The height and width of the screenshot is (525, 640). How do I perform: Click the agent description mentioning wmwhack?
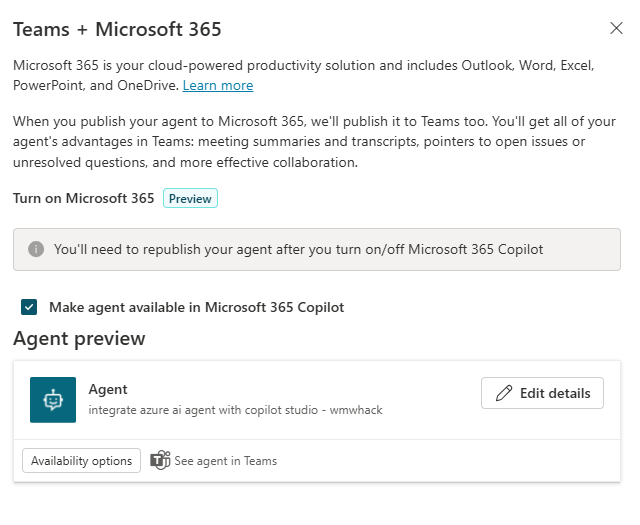(236, 410)
